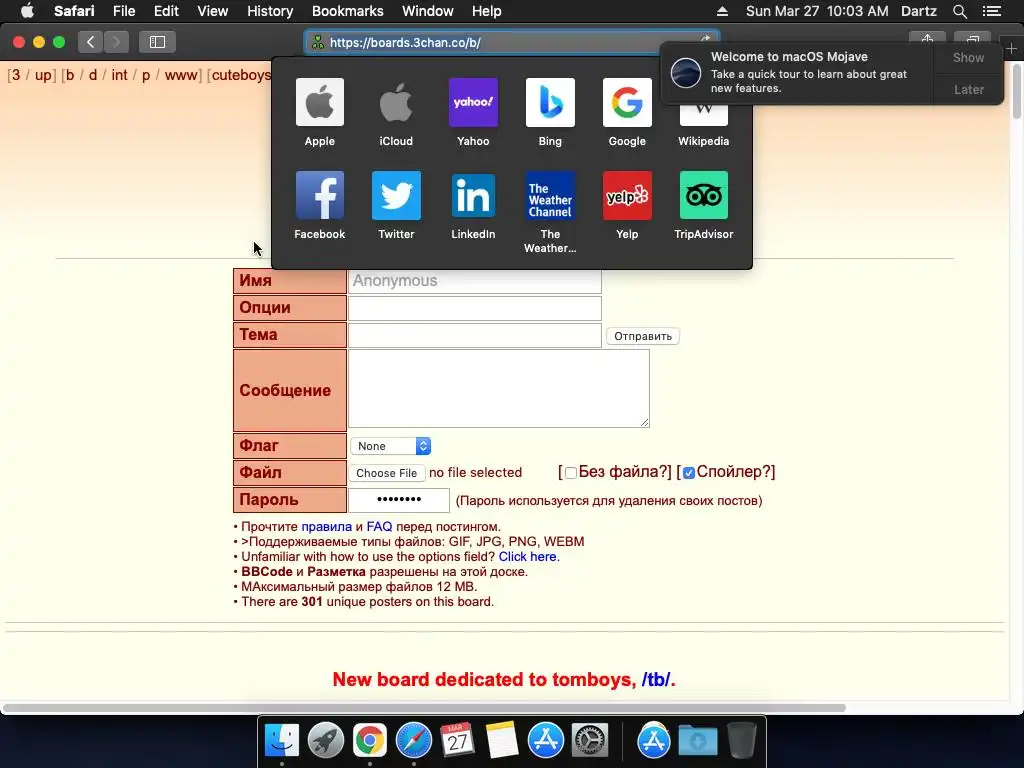Open System Preferences gear in the Dock
This screenshot has width=1024, height=768.
click(590, 741)
